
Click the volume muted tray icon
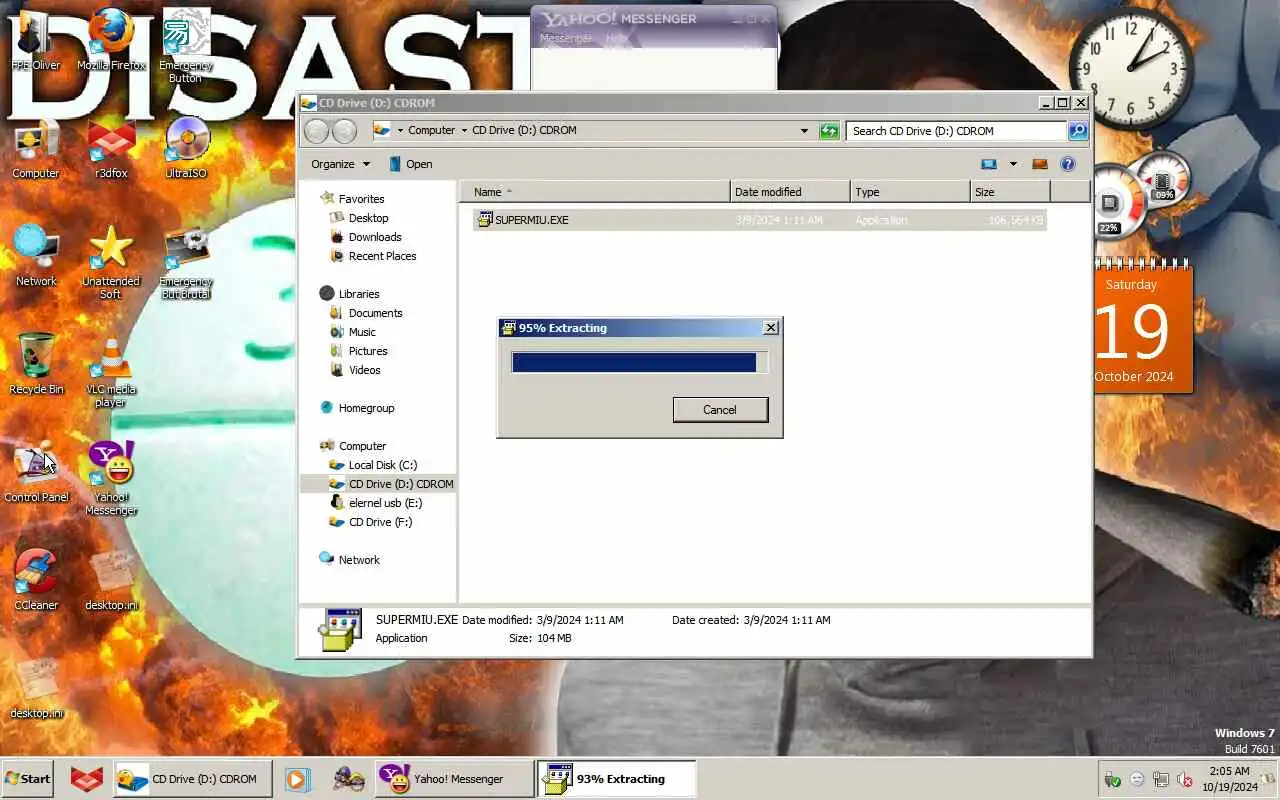point(1185,780)
